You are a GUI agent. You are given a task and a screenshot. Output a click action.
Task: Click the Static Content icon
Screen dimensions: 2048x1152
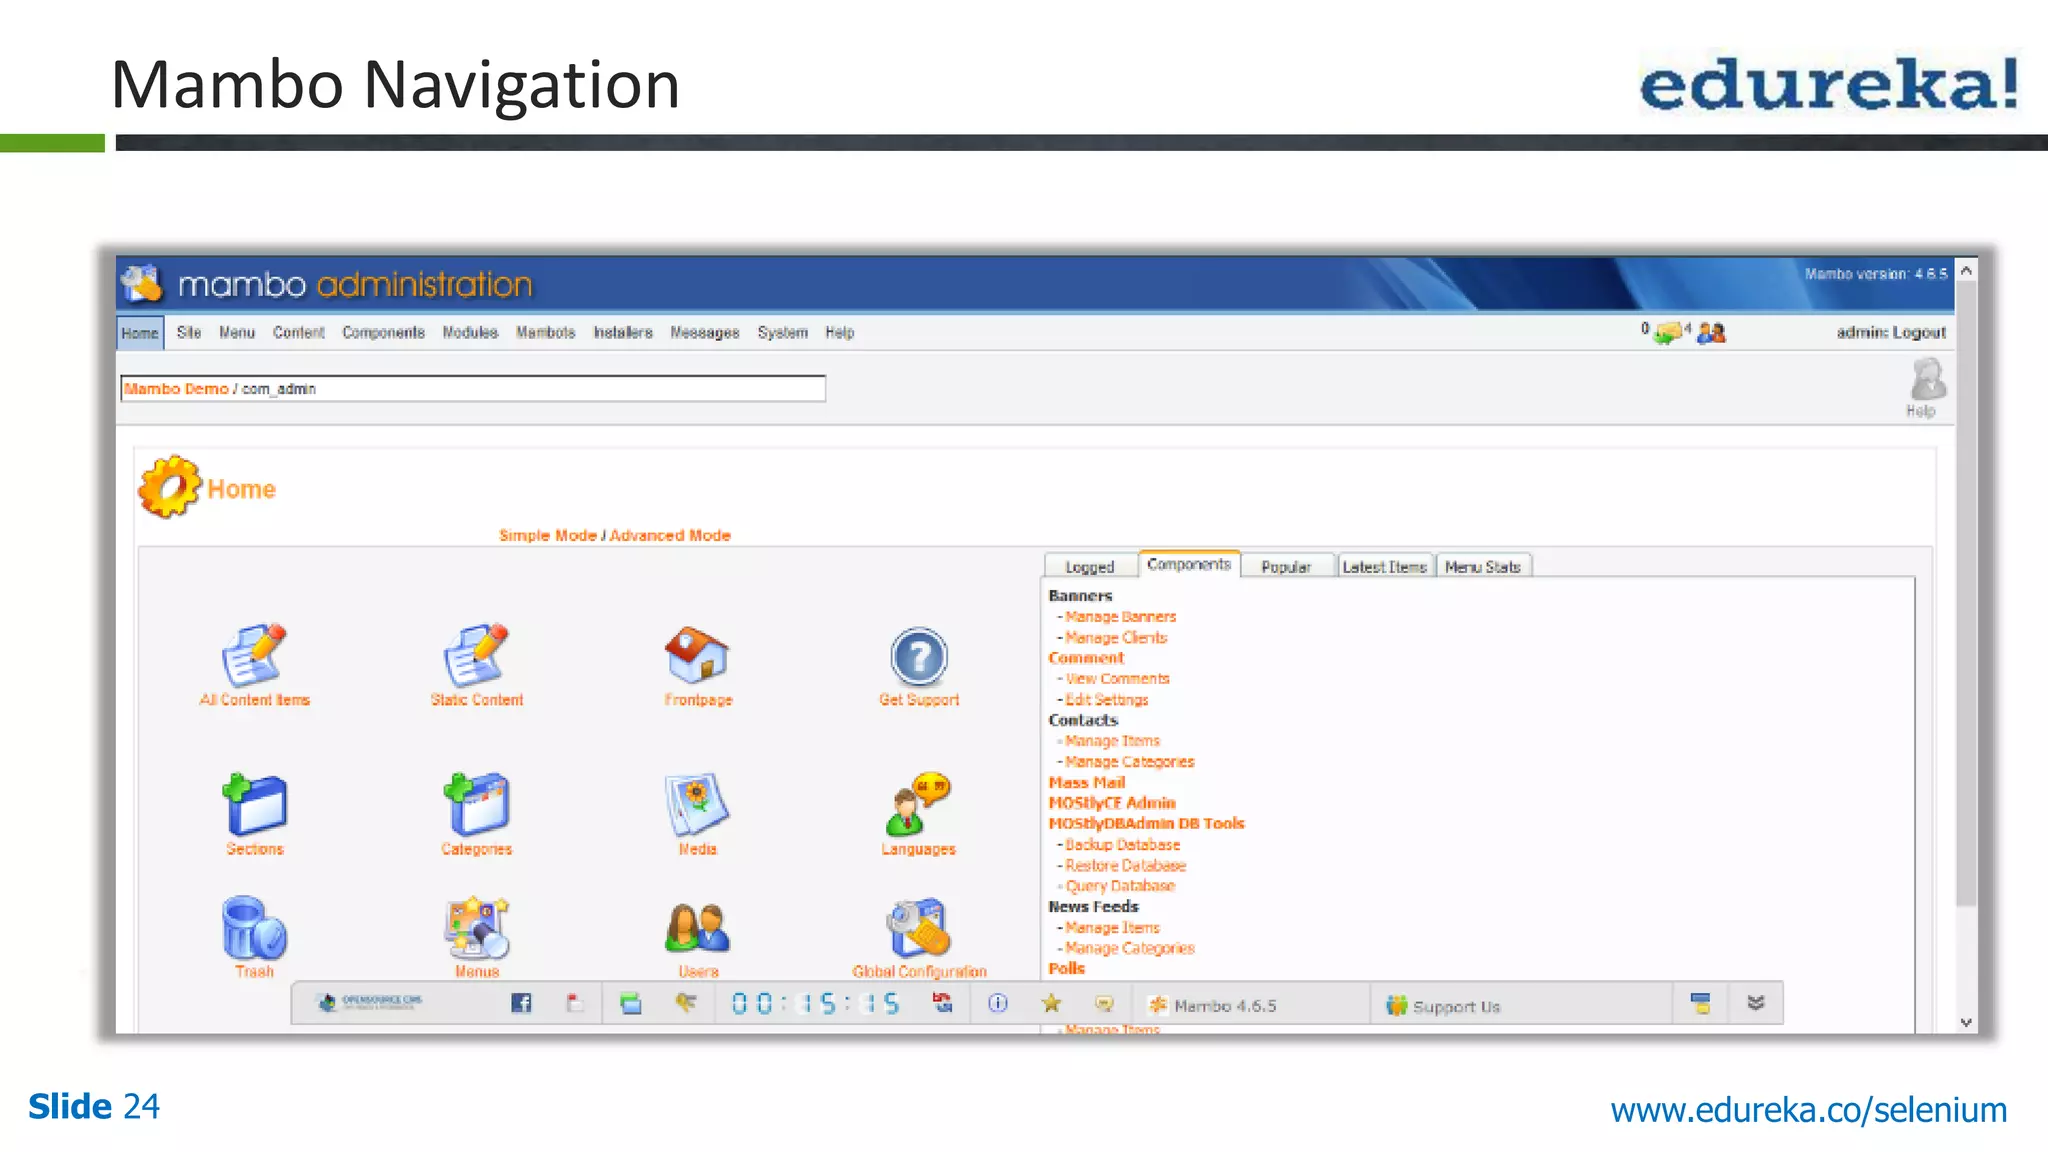[476, 656]
